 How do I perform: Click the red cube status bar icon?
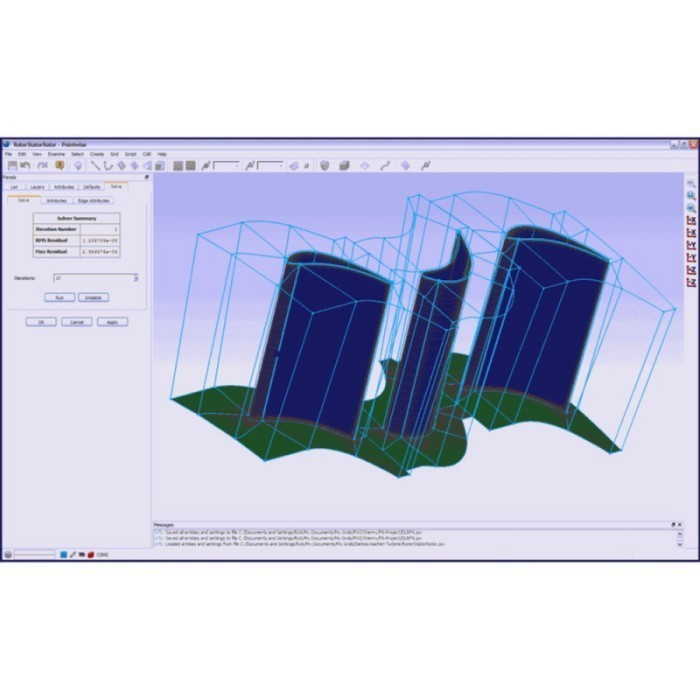point(91,554)
